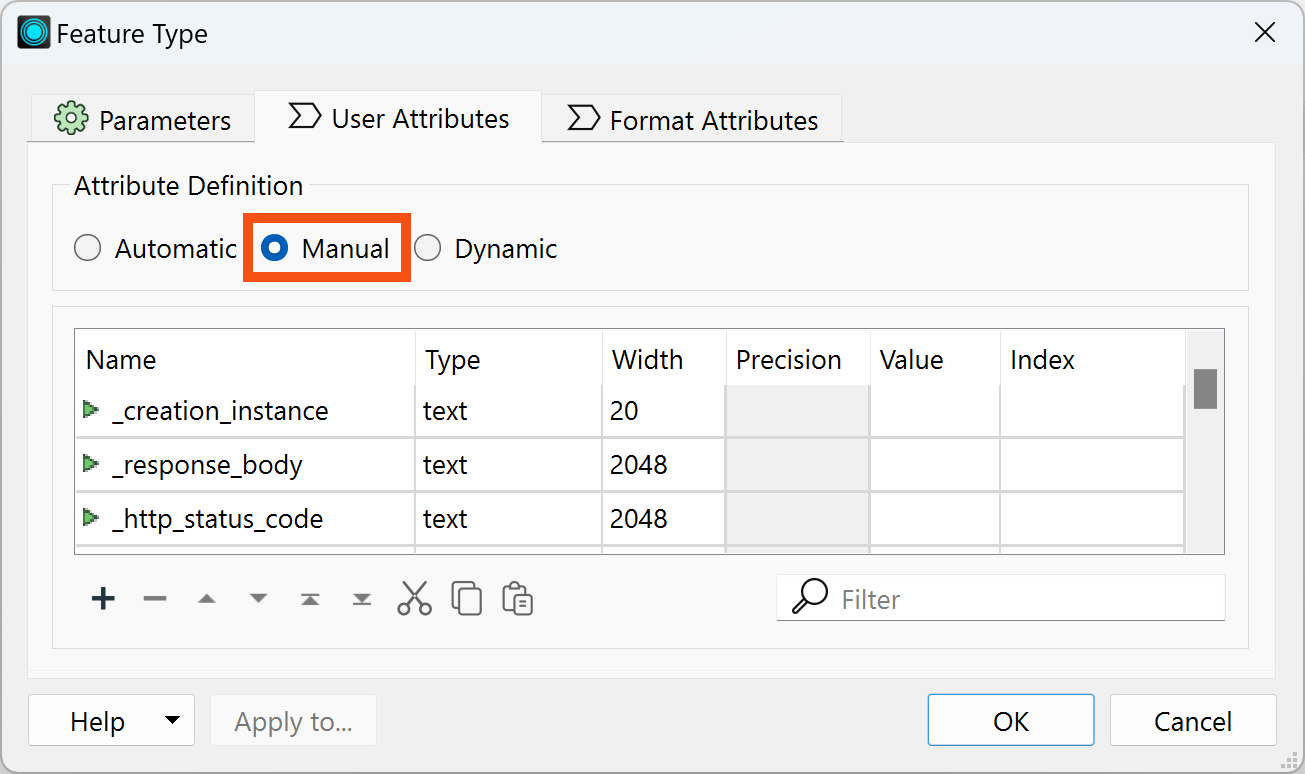Move attribute up one row arrow
Screen dimensions: 1305x774
coord(207,599)
